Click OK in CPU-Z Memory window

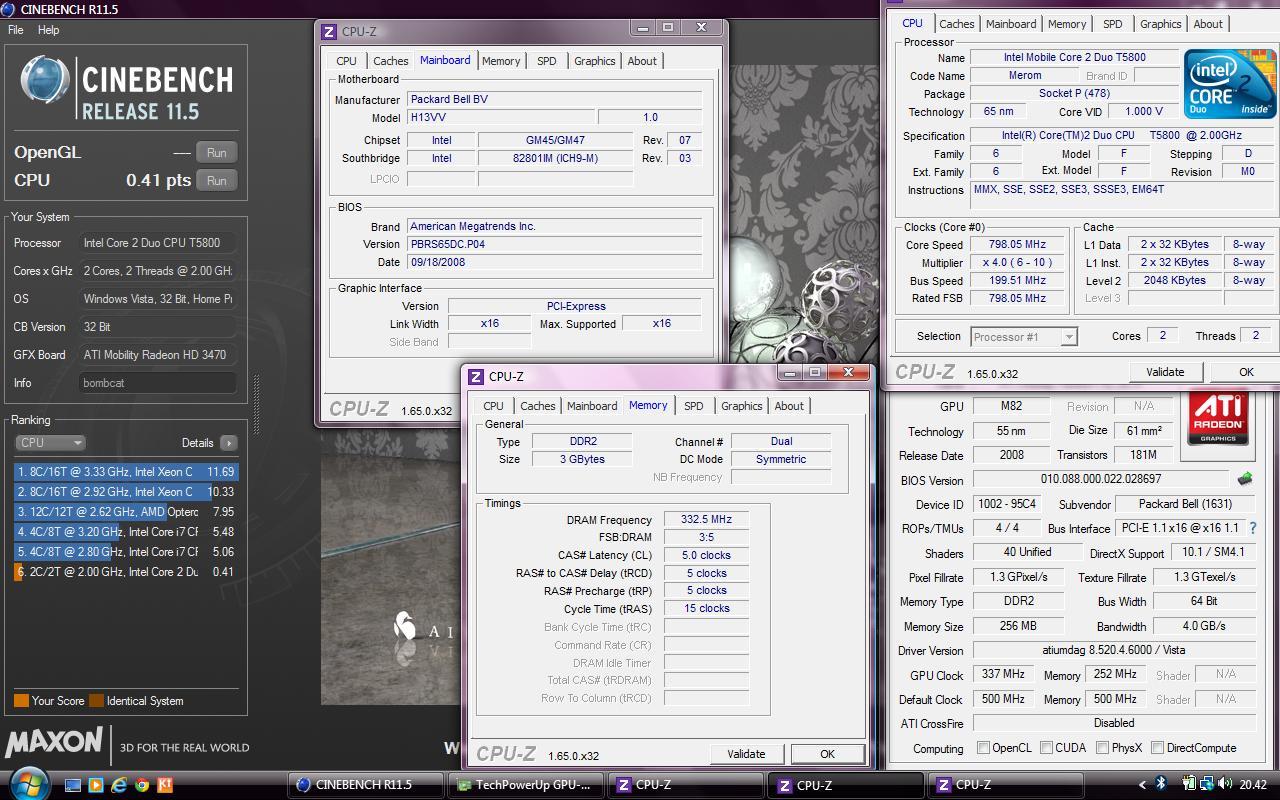coord(827,754)
